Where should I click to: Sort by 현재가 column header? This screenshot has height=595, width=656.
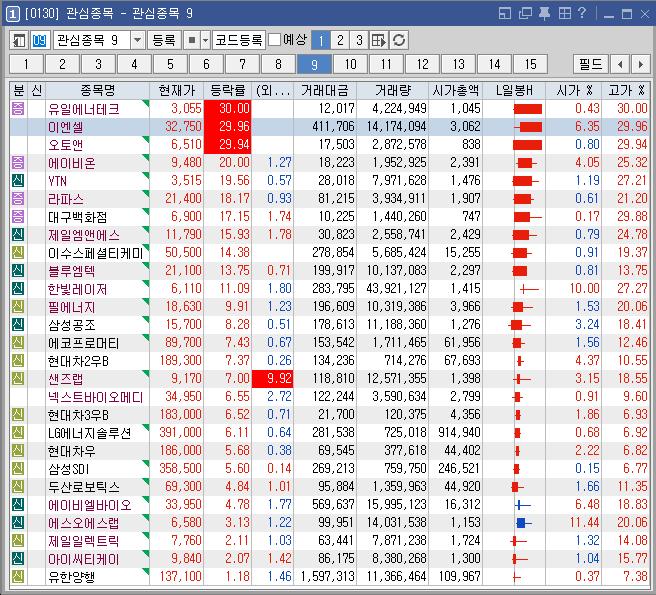coord(177,90)
